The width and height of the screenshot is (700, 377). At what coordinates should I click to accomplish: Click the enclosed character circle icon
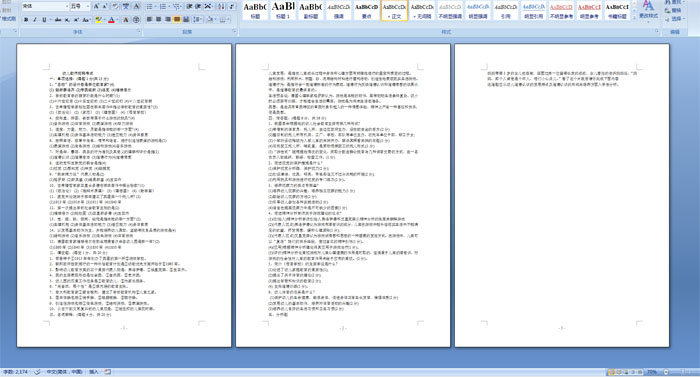(x=136, y=20)
